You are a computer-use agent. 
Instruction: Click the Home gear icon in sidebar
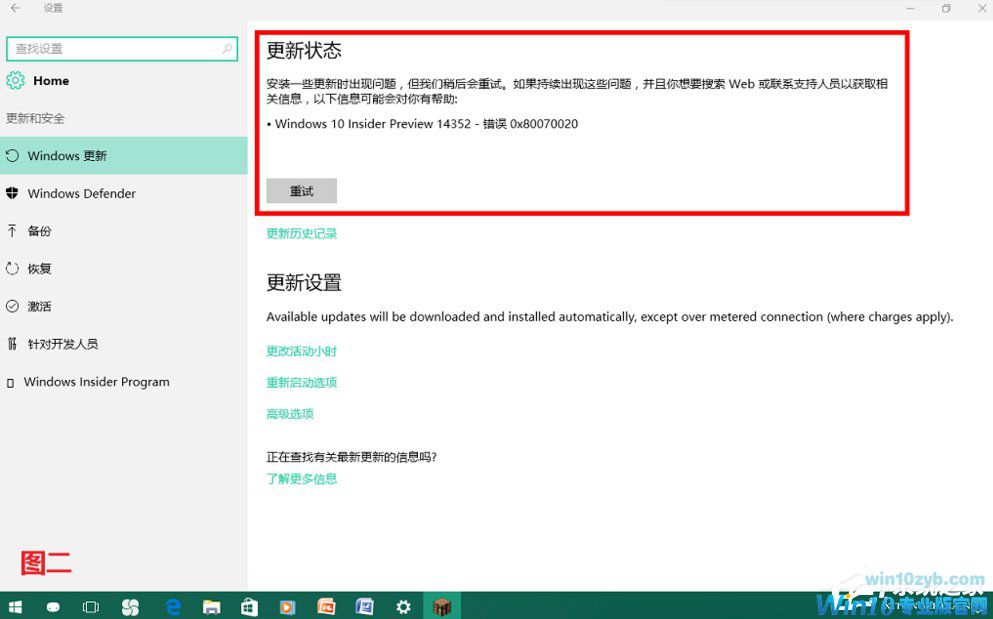16,81
